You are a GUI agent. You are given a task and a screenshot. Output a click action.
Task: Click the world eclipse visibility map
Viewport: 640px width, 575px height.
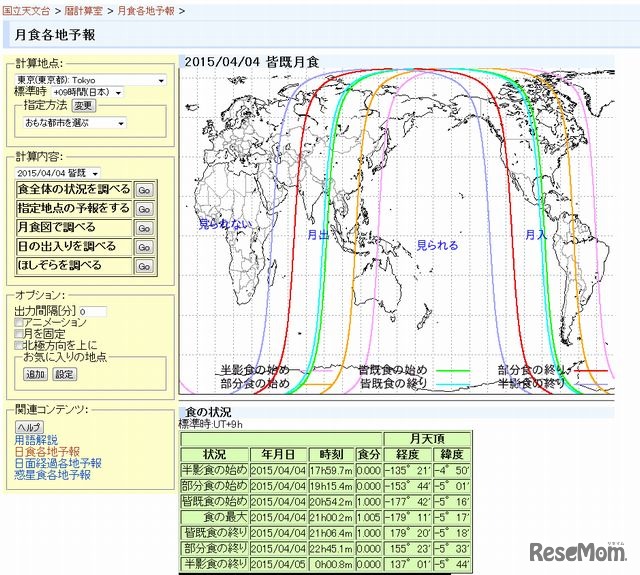[x=397, y=231]
